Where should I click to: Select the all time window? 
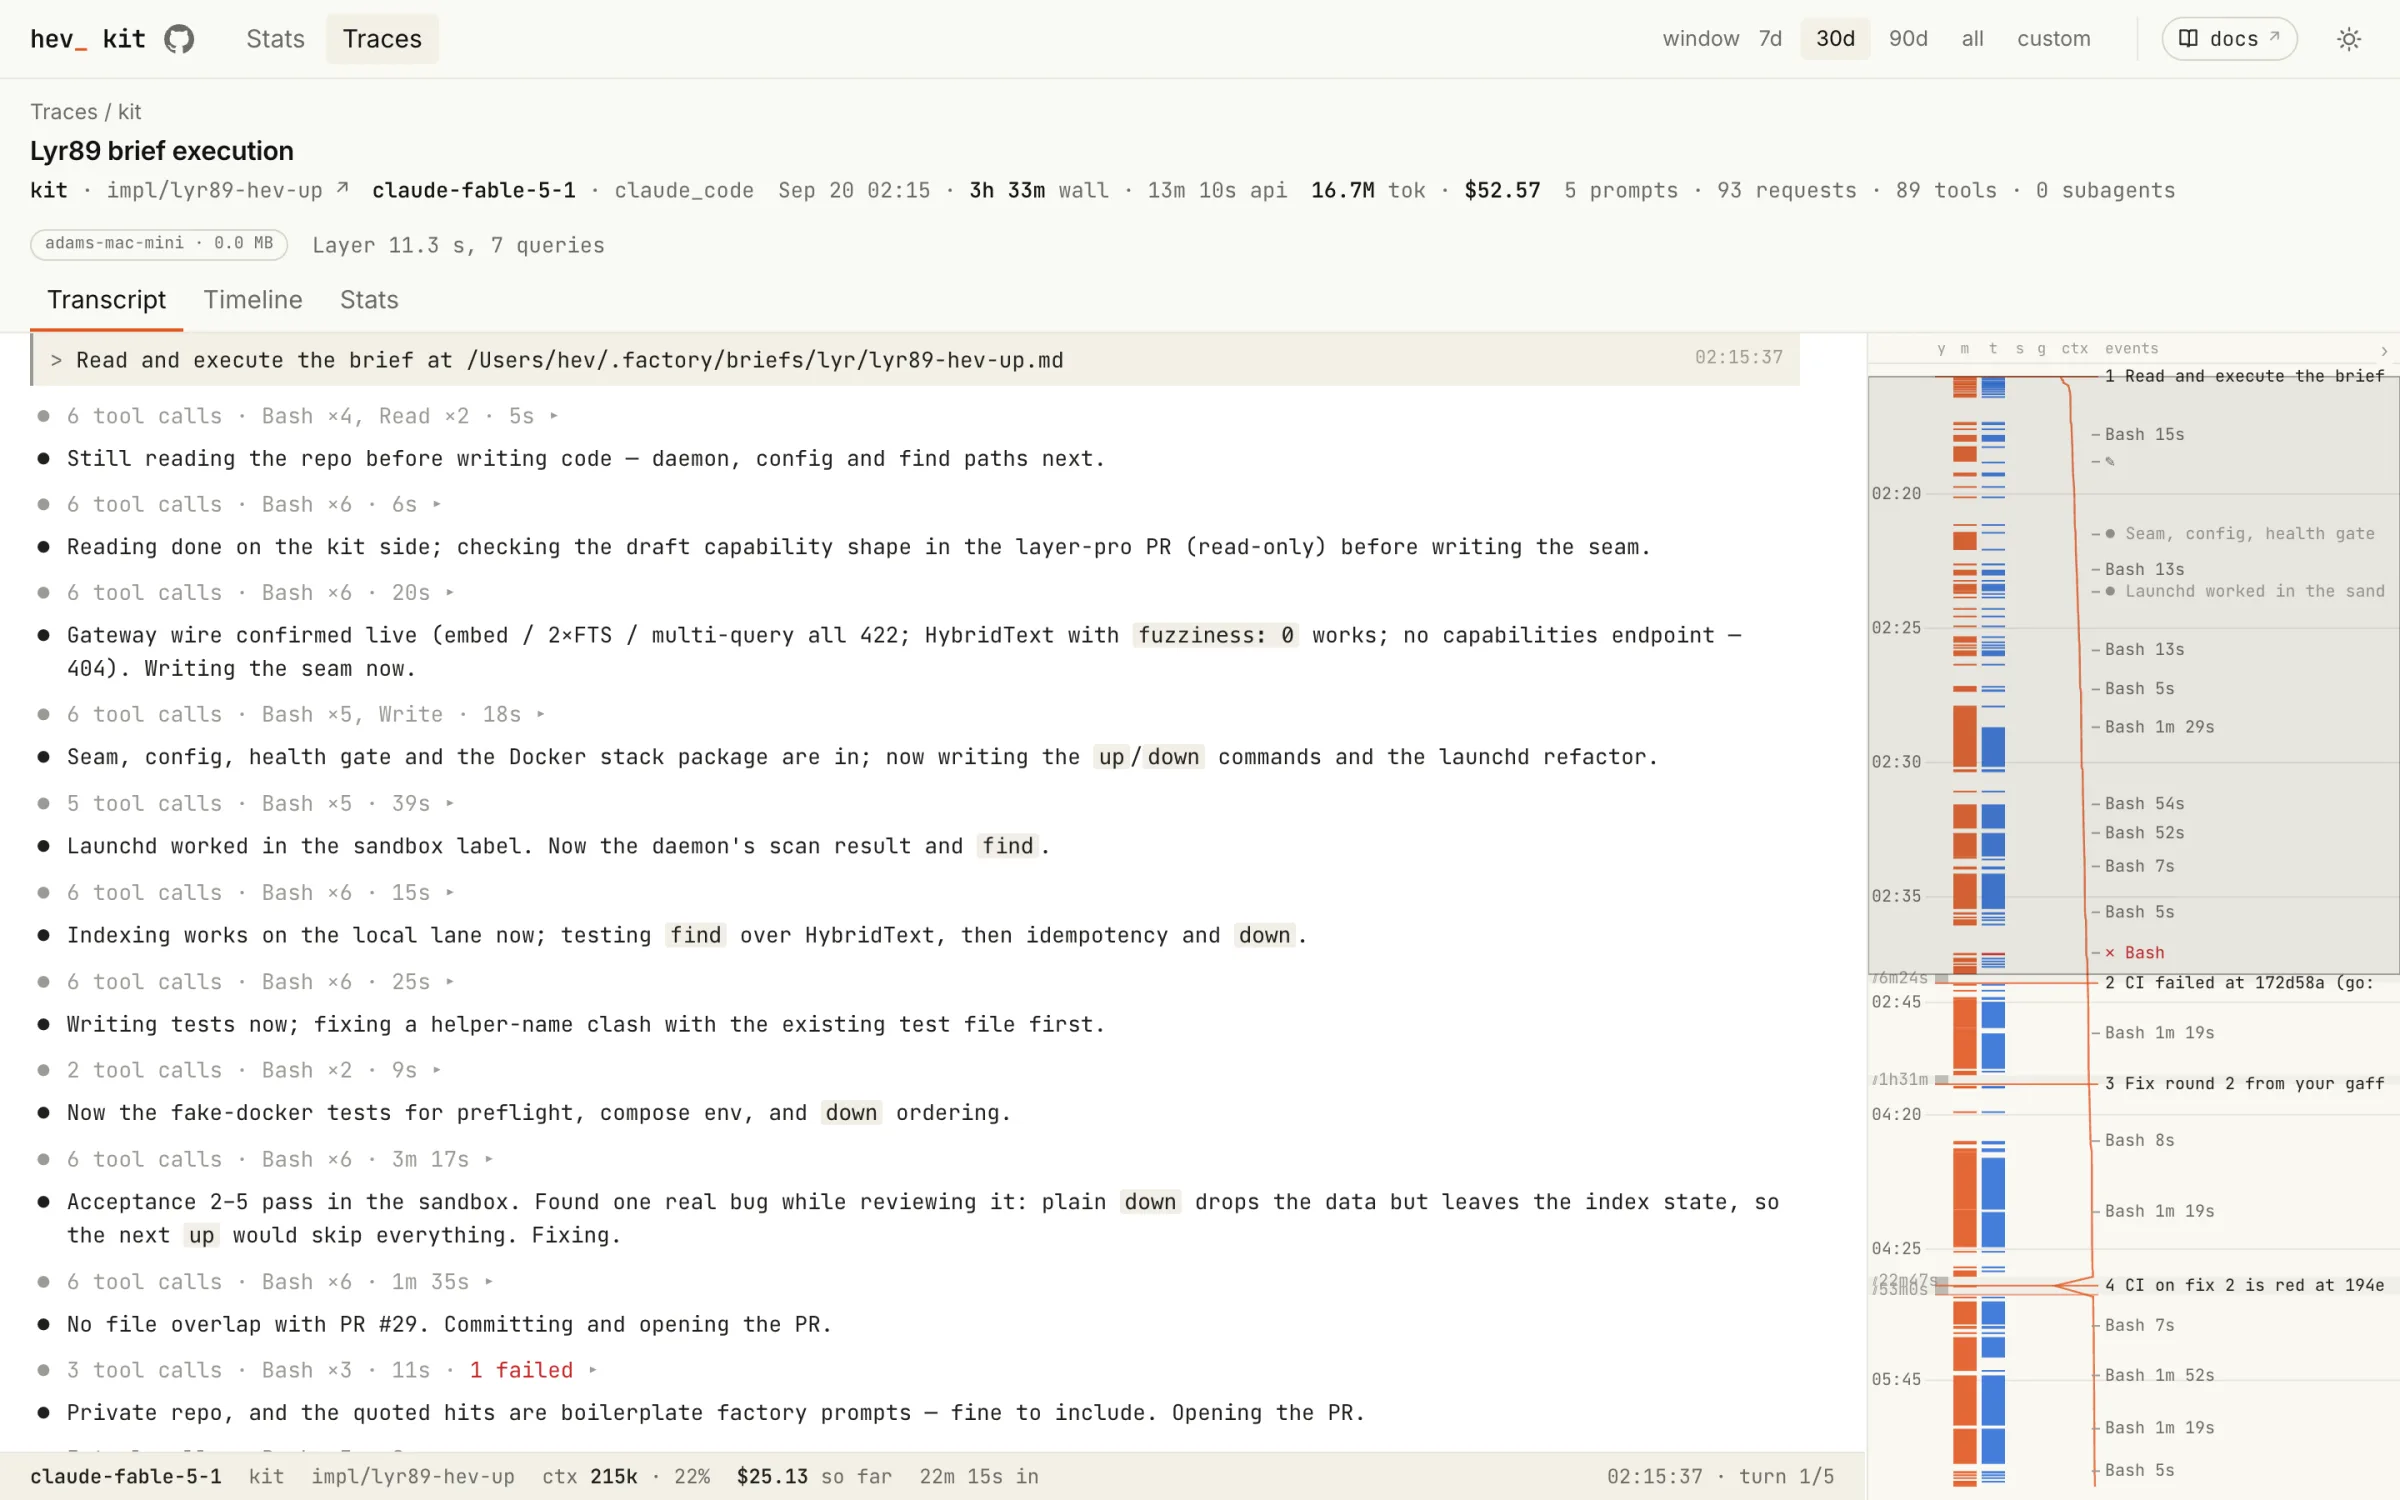point(1972,39)
